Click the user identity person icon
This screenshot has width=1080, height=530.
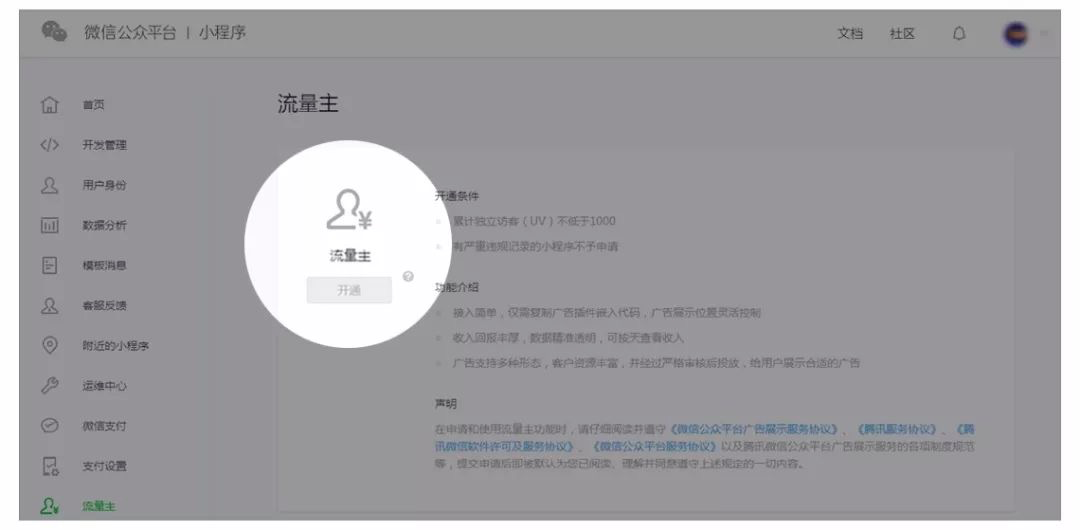pyautogui.click(x=50, y=185)
